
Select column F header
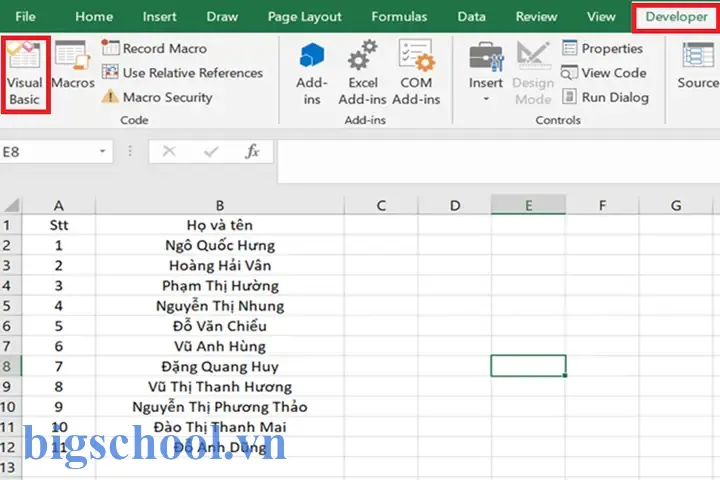click(602, 205)
